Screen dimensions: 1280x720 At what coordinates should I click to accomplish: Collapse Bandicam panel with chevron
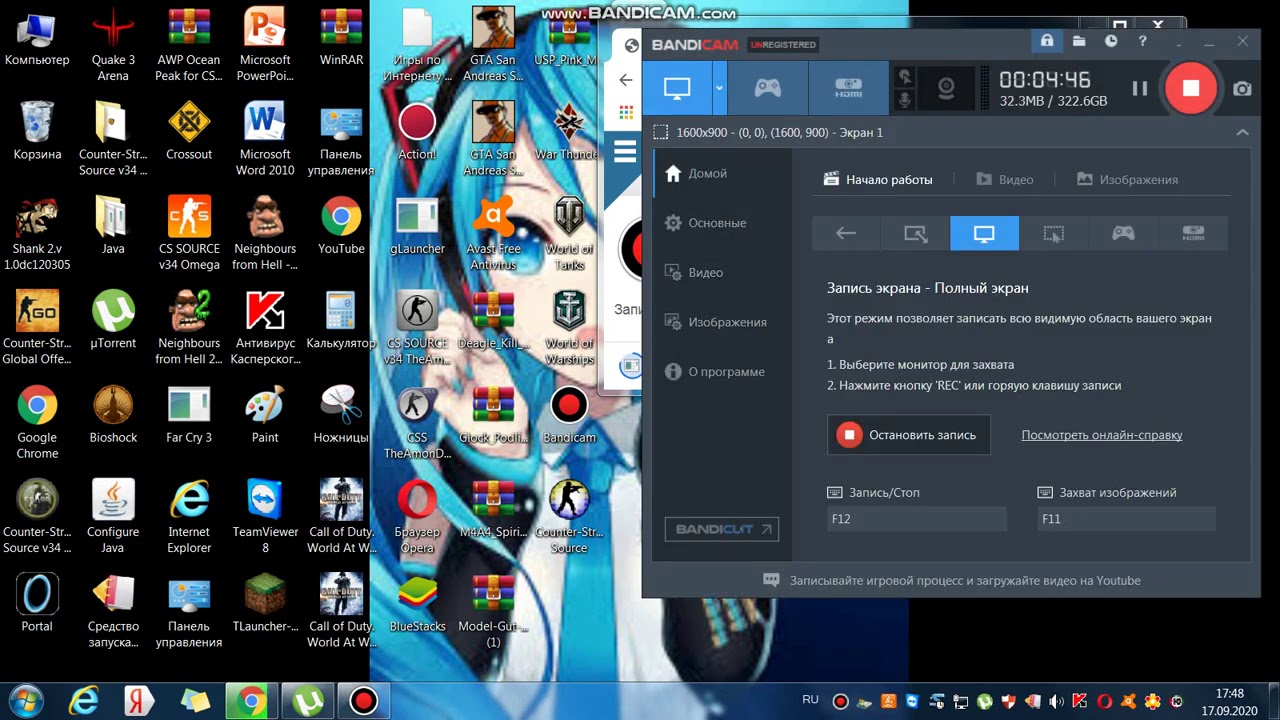[1242, 132]
